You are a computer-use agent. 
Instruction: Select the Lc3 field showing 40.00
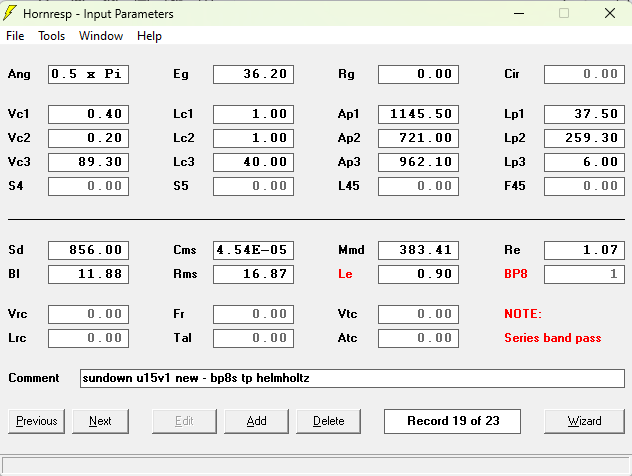(x=254, y=162)
